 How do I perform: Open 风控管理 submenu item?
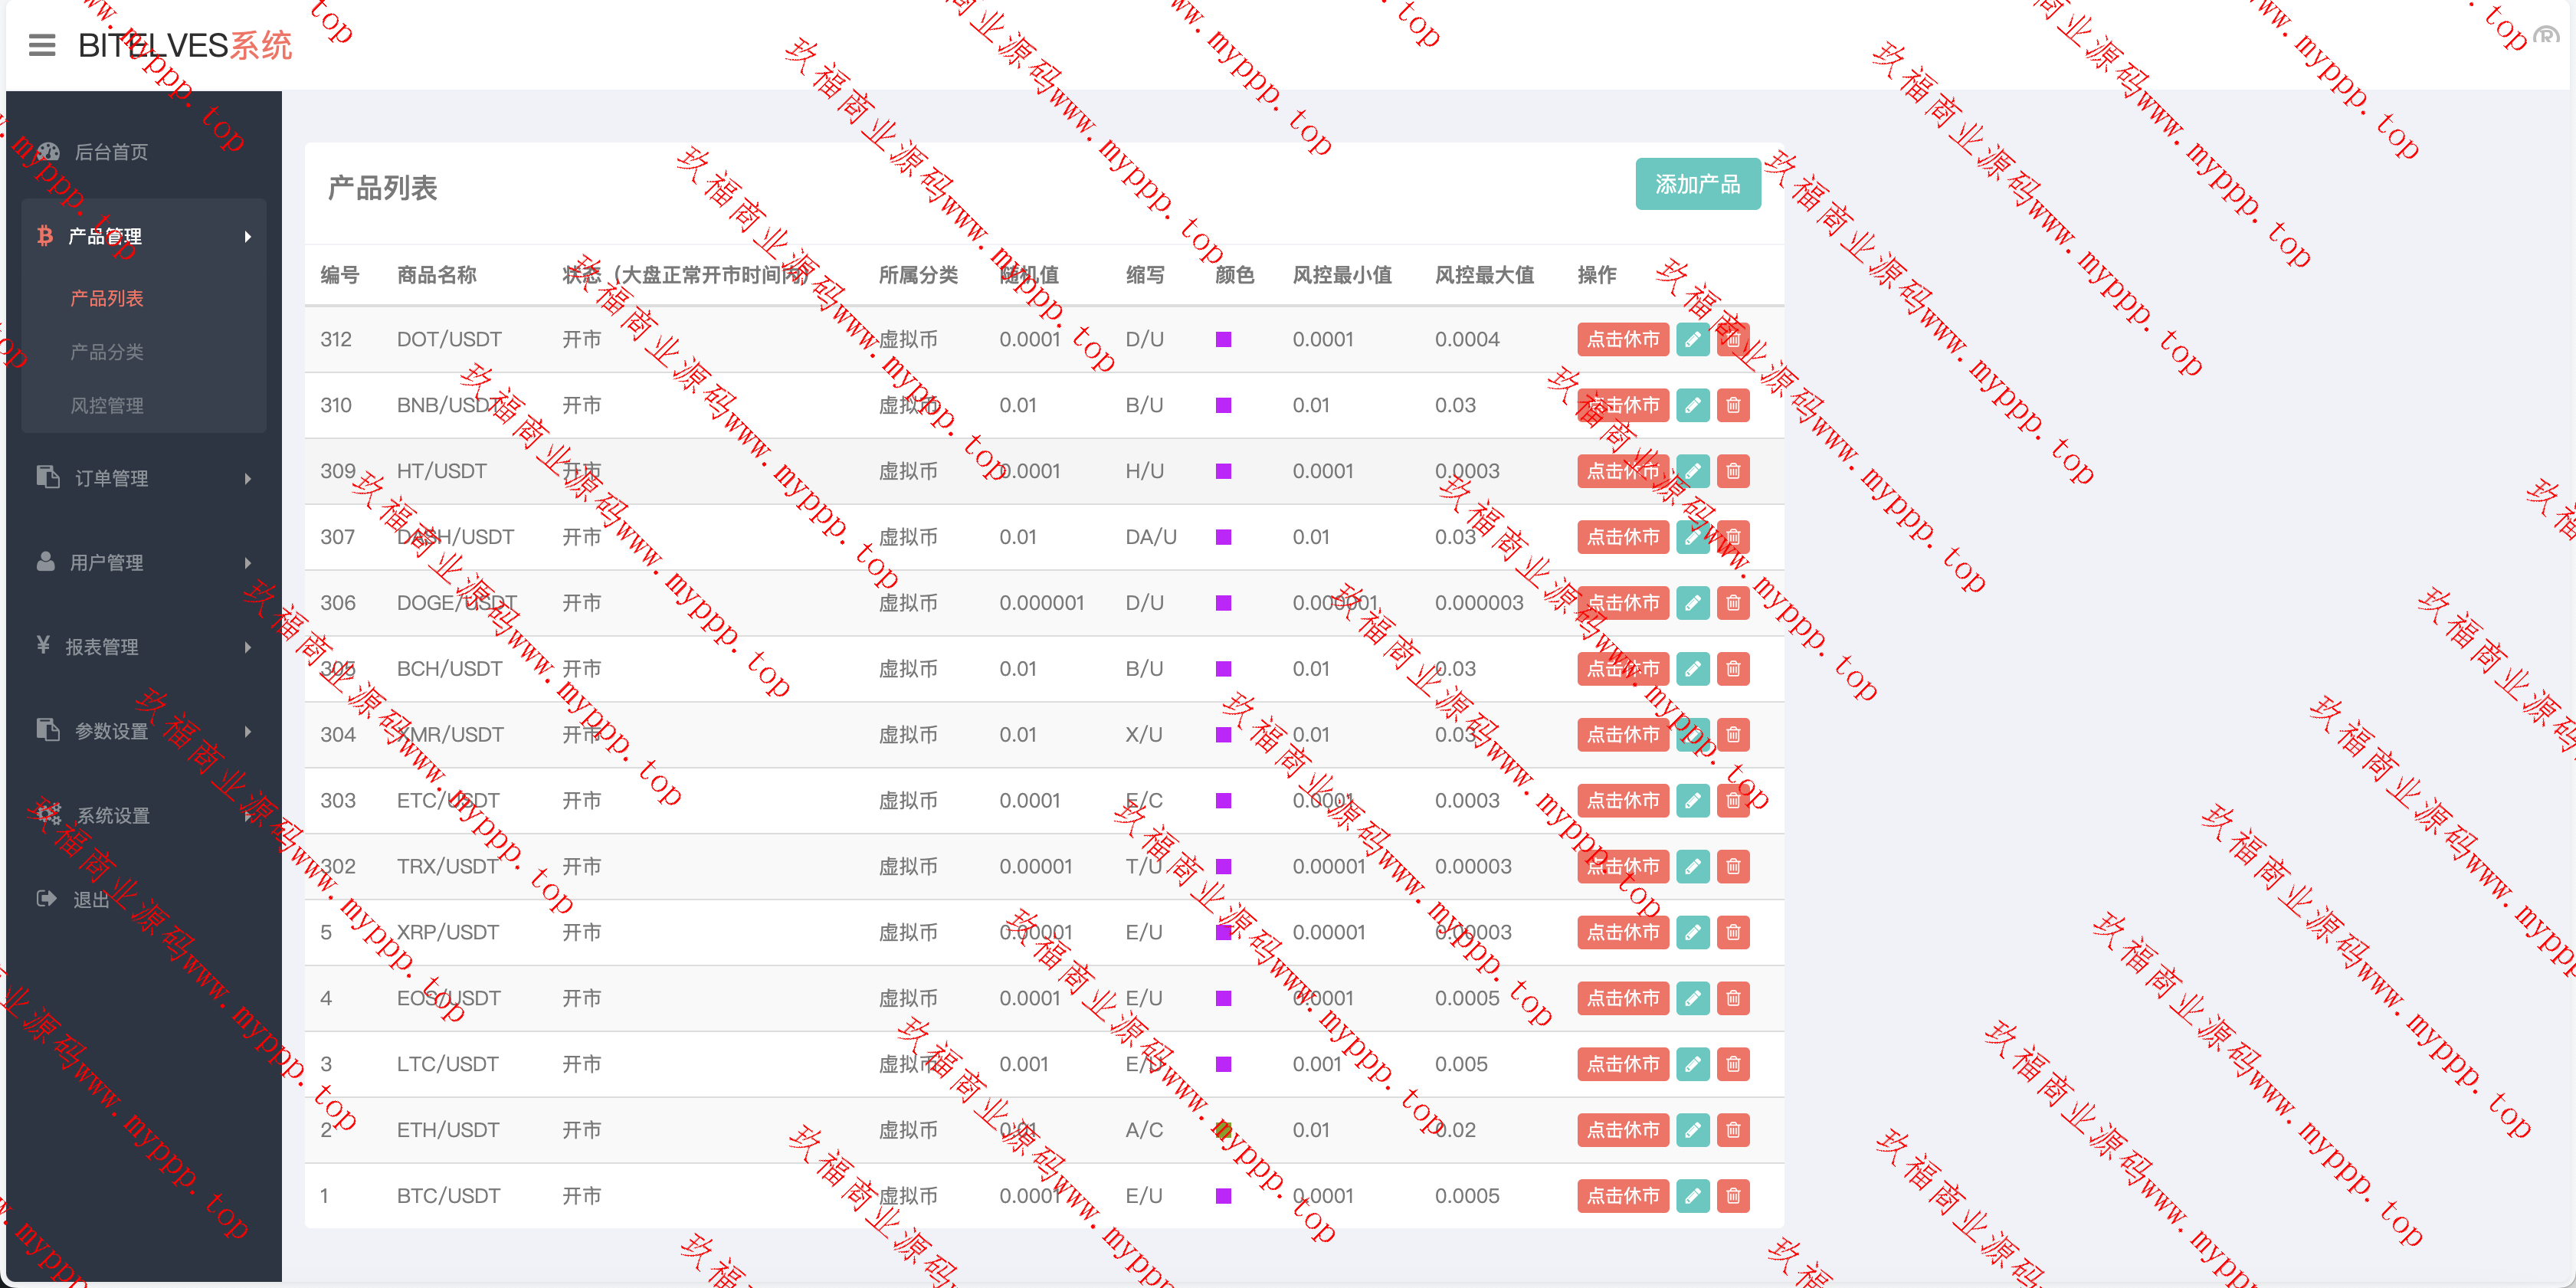coord(107,406)
